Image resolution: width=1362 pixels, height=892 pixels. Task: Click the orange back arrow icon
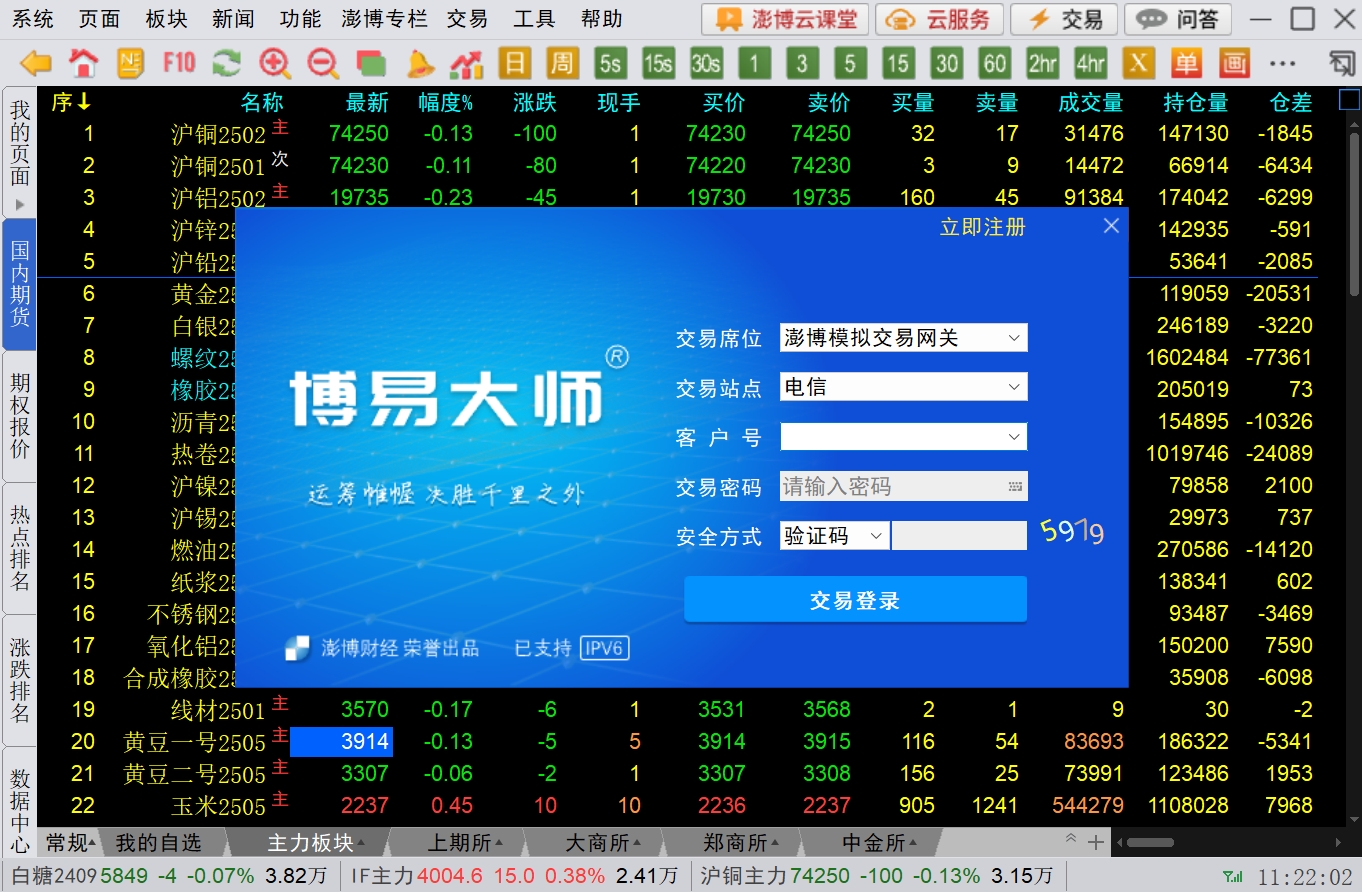click(x=36, y=64)
